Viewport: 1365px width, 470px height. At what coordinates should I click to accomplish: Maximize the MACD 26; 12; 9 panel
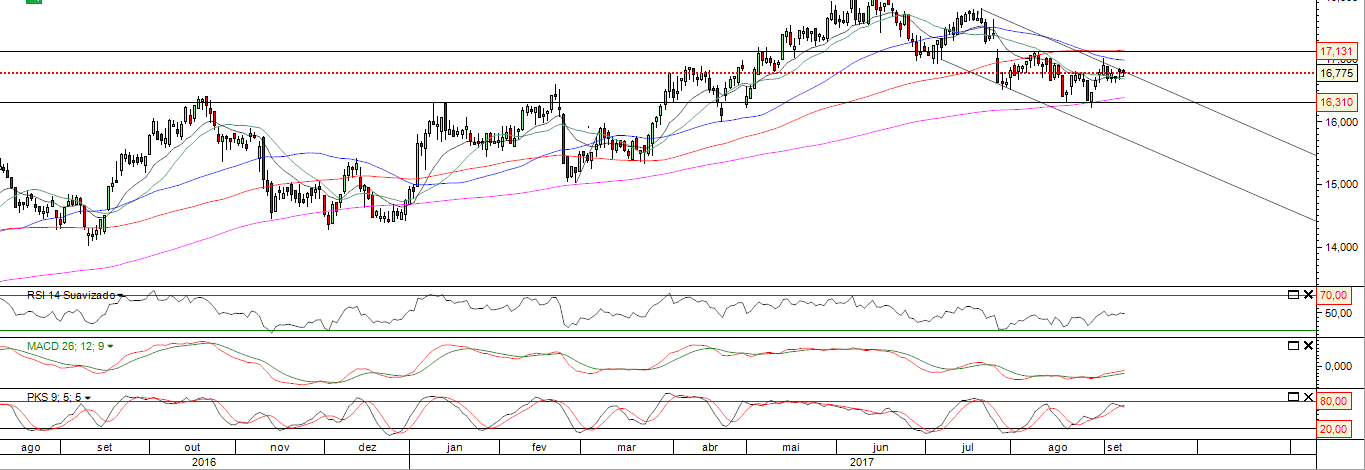[x=1292, y=345]
